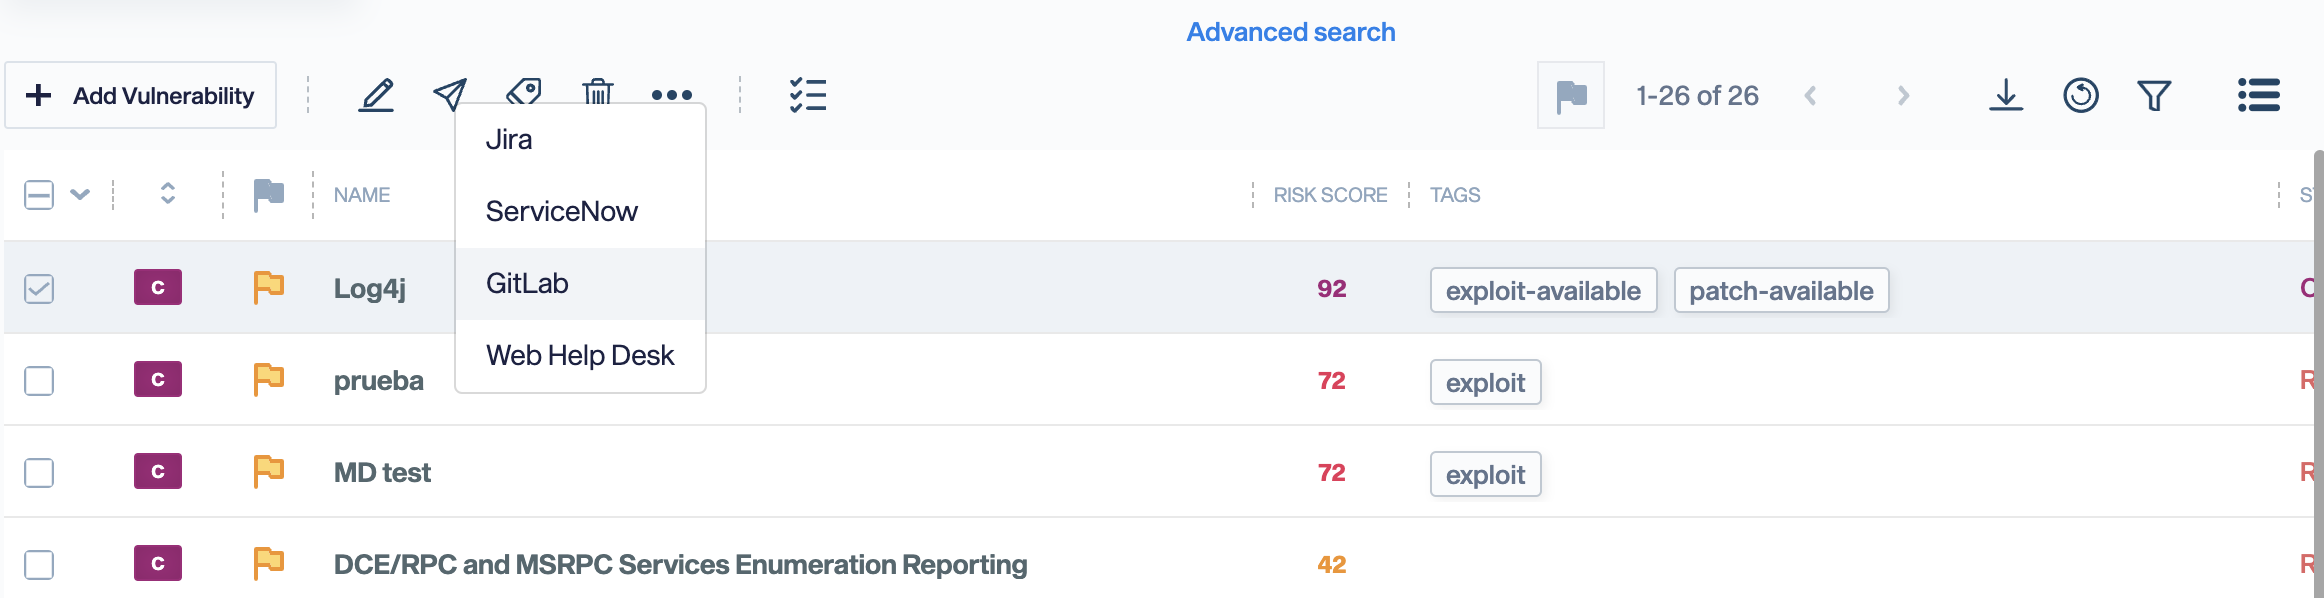Click the risk score 42 value

1332,565
